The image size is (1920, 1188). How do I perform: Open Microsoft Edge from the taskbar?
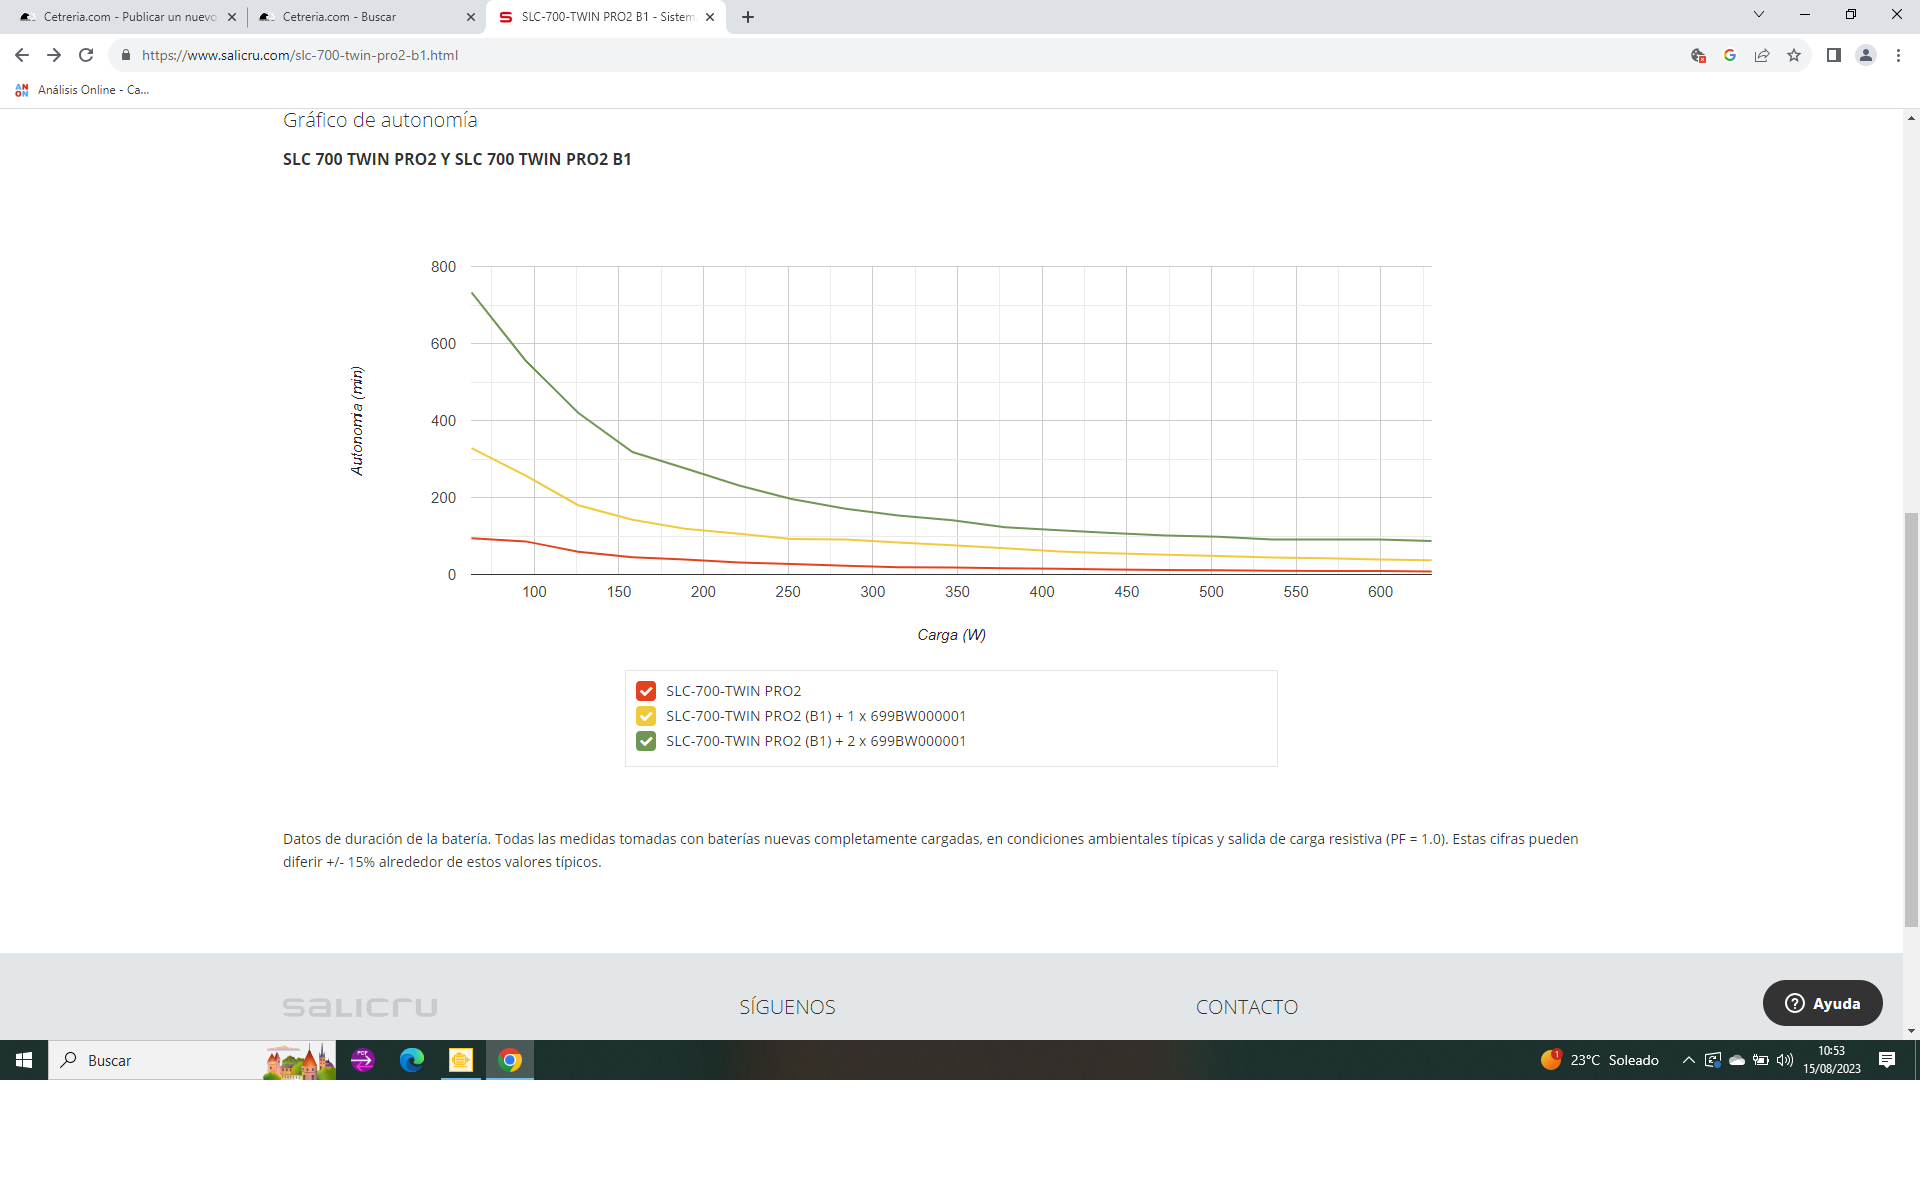pyautogui.click(x=411, y=1060)
